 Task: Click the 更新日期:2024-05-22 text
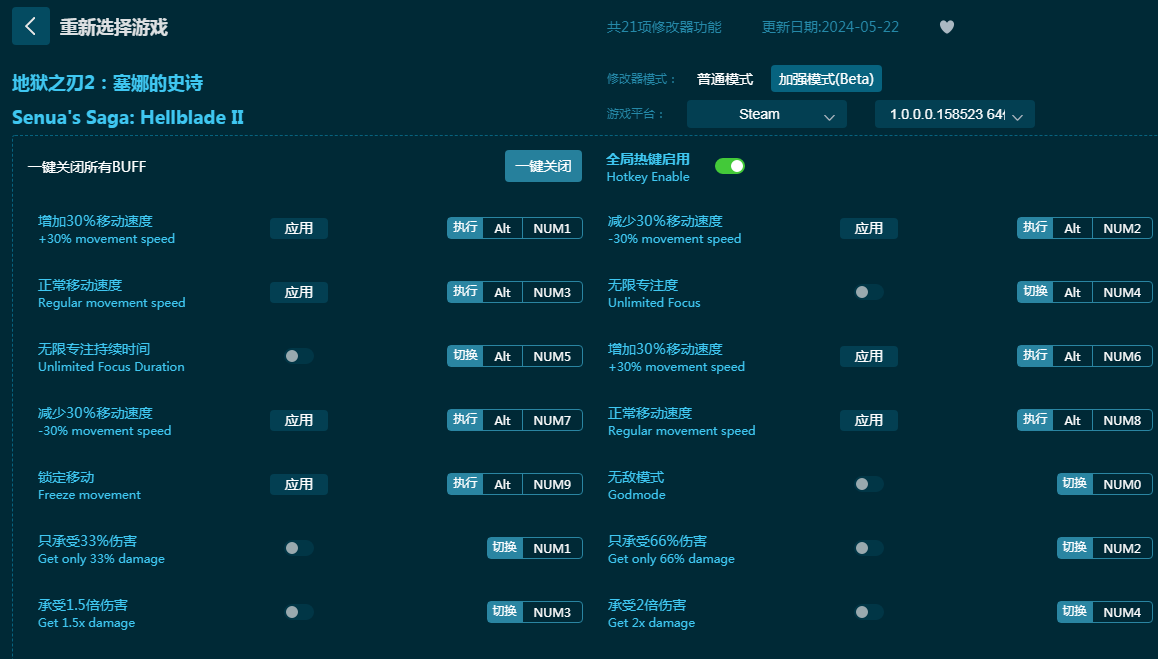[830, 27]
